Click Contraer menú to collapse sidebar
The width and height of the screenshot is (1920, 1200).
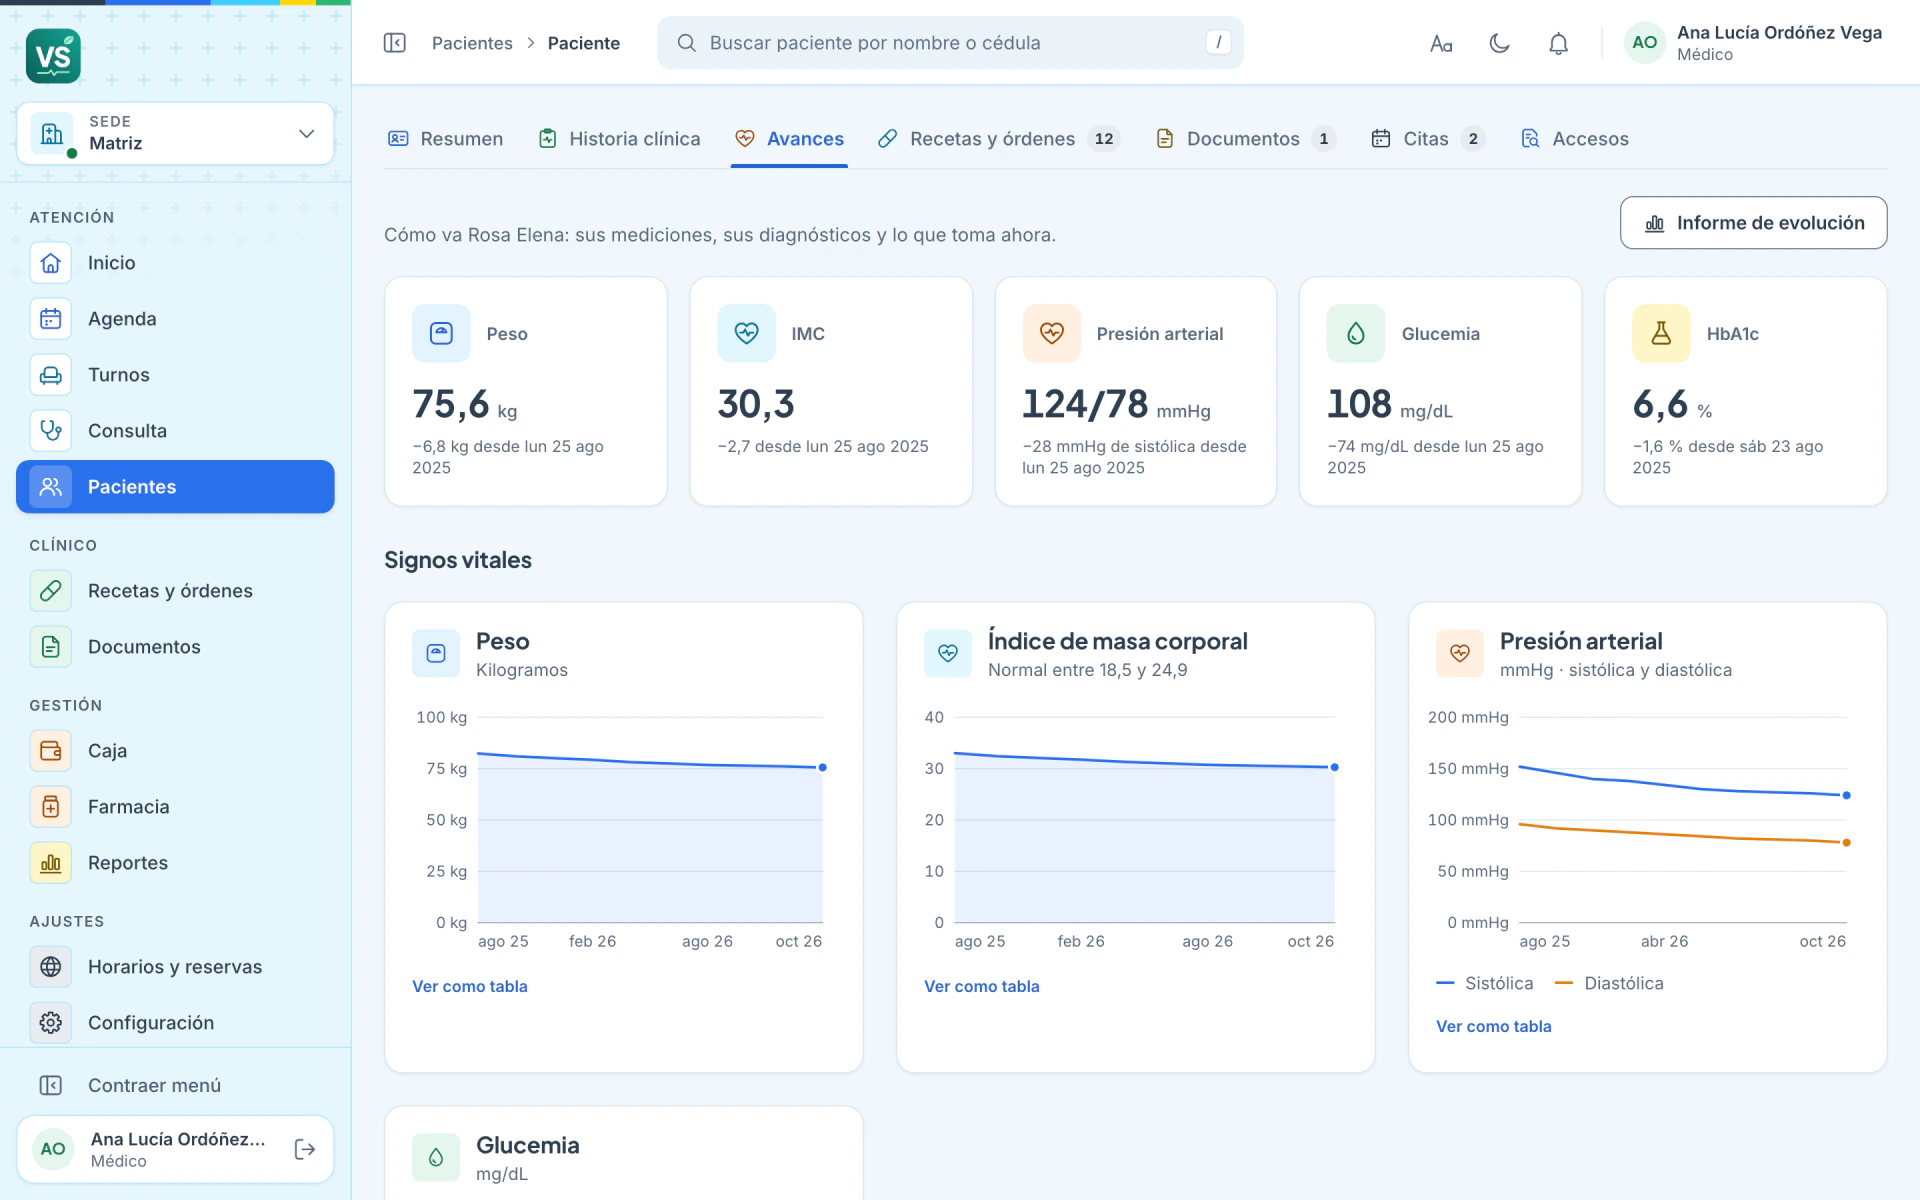tap(175, 1085)
